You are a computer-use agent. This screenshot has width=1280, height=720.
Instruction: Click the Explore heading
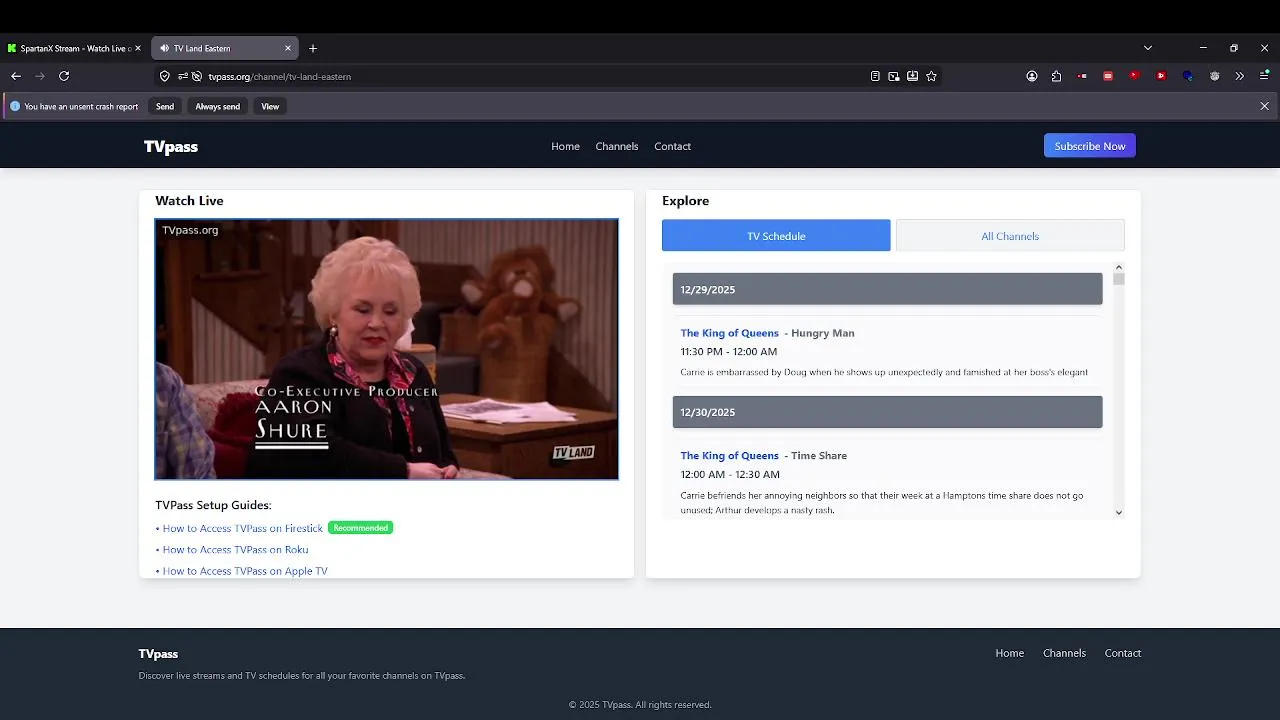pyautogui.click(x=685, y=201)
